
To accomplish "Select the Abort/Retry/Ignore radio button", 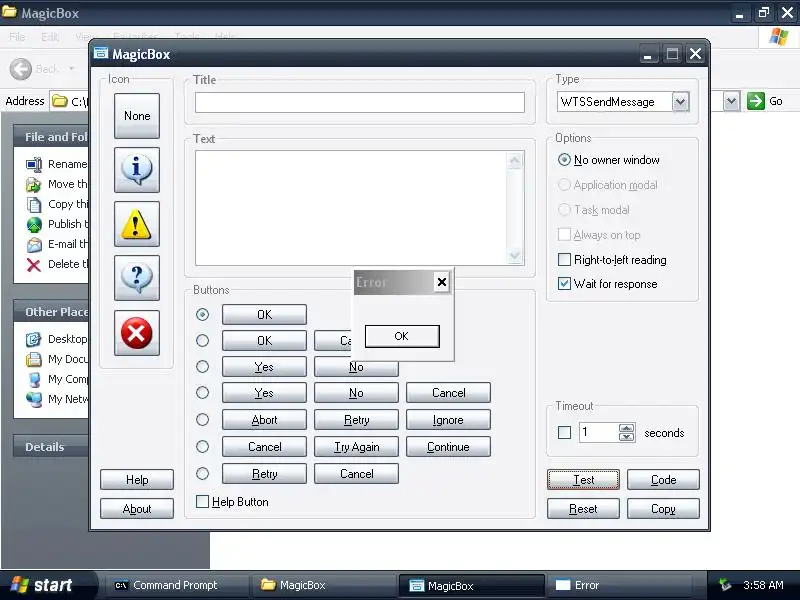I will (203, 419).
